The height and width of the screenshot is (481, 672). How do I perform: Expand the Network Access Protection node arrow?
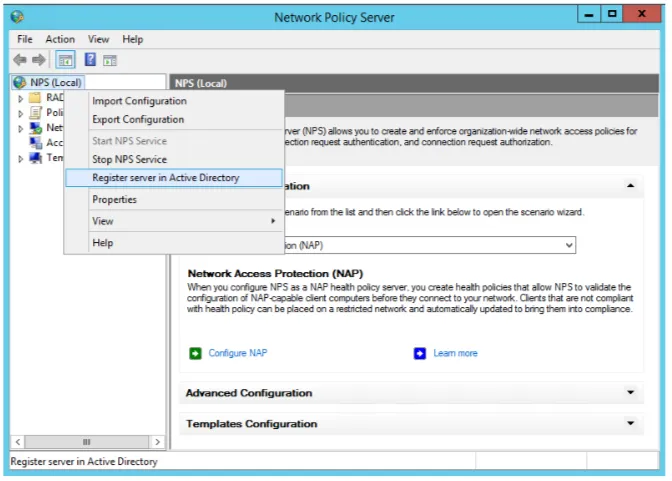tap(20, 129)
